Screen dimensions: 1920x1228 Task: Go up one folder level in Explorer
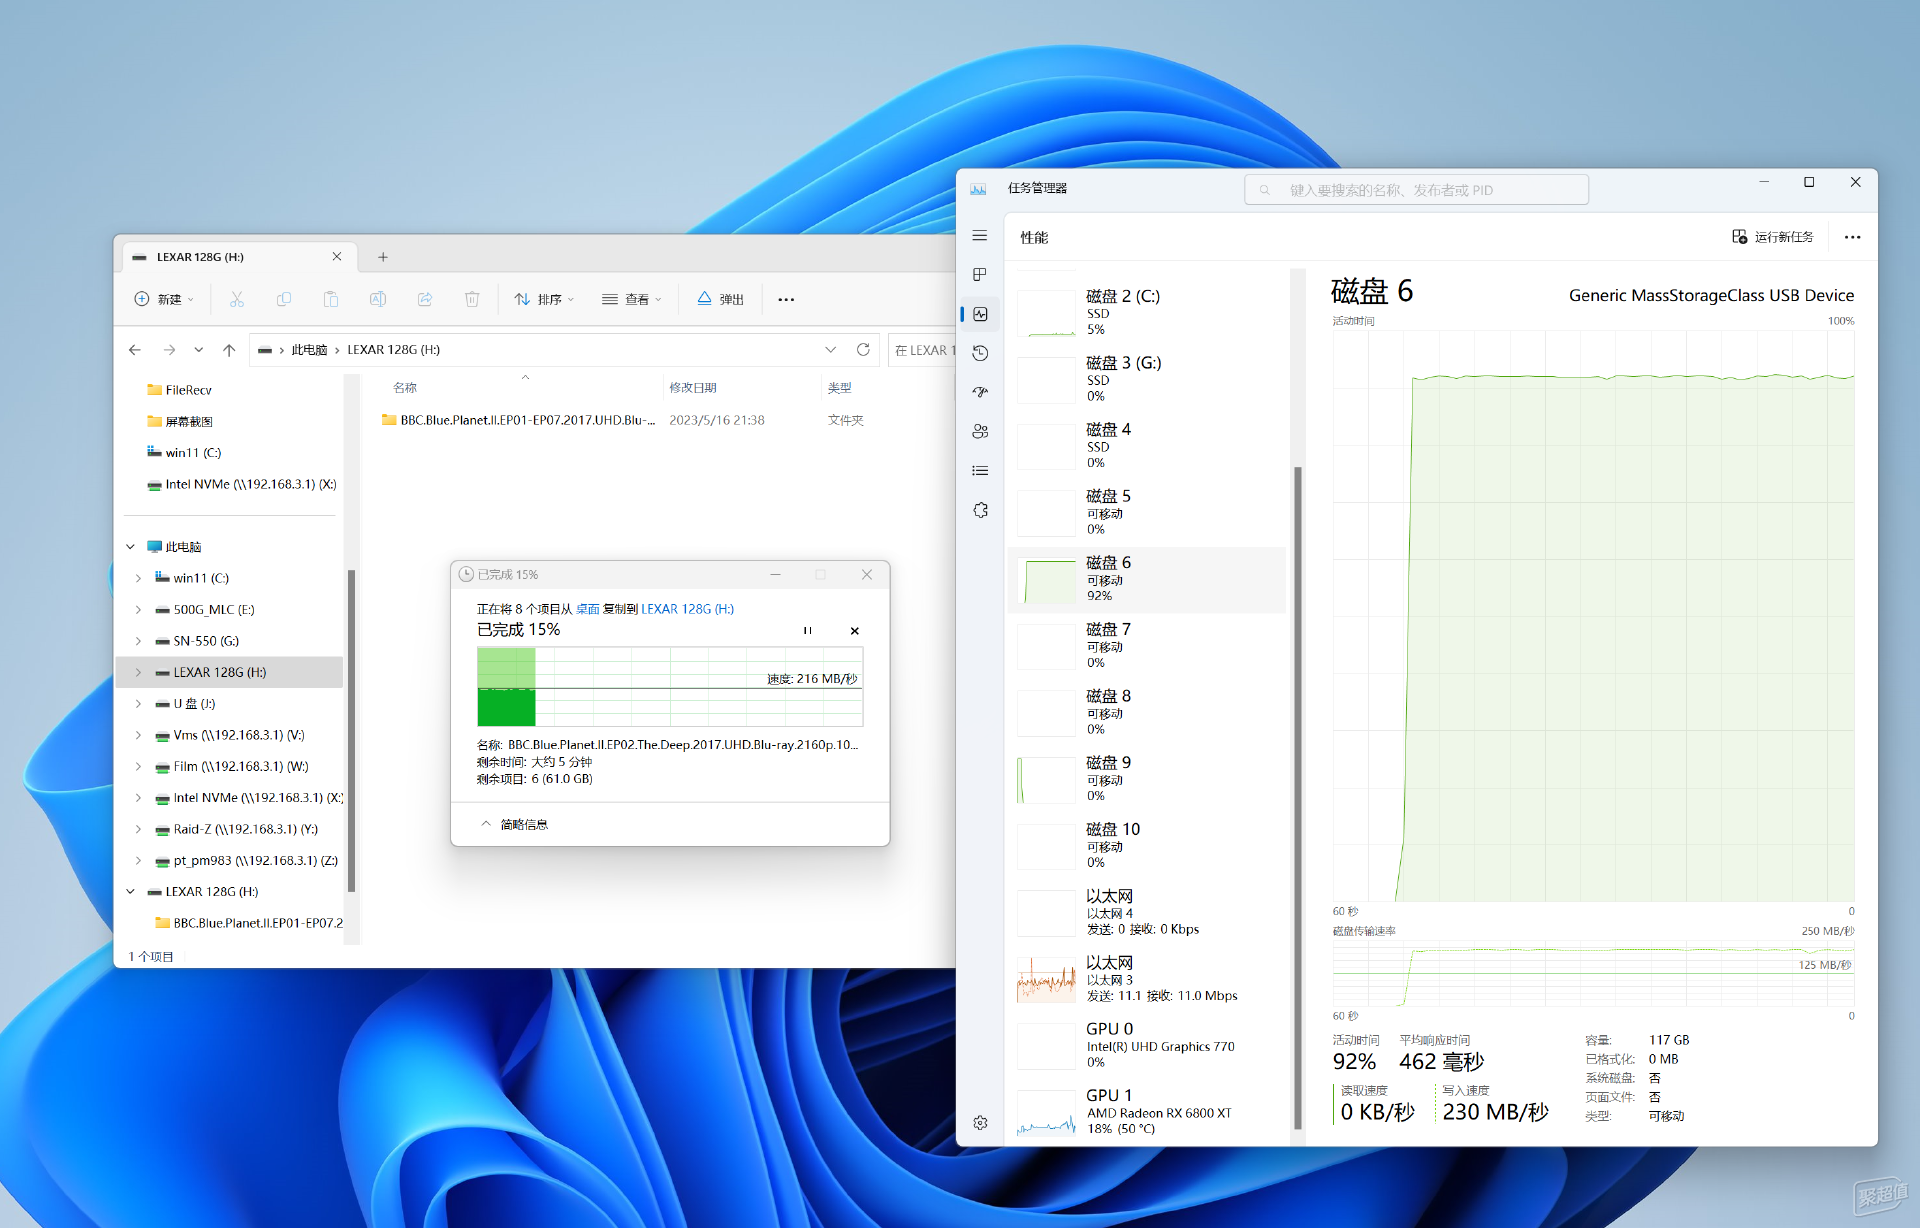tap(229, 350)
